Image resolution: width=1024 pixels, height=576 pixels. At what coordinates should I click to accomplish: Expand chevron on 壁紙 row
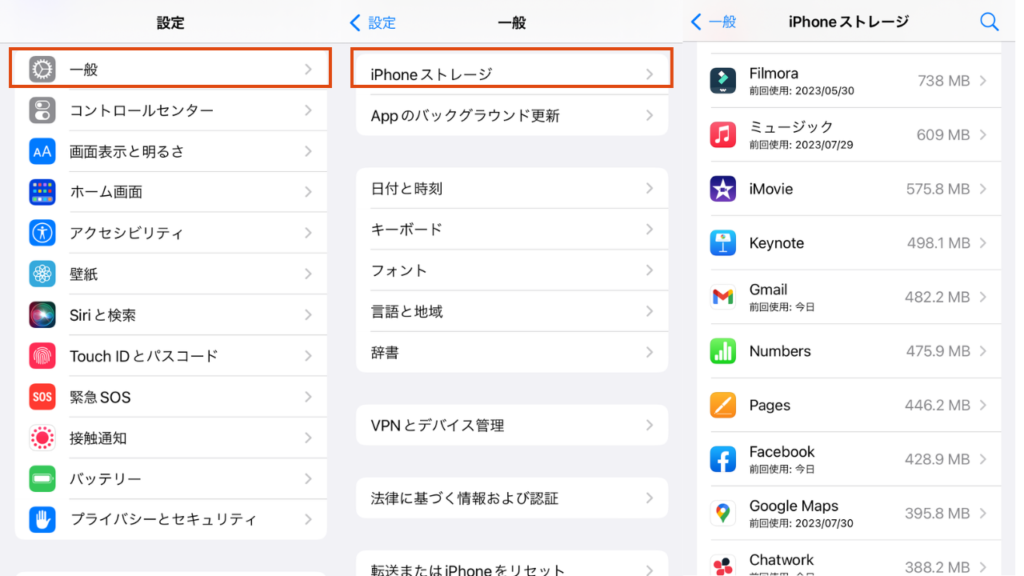[x=309, y=274]
